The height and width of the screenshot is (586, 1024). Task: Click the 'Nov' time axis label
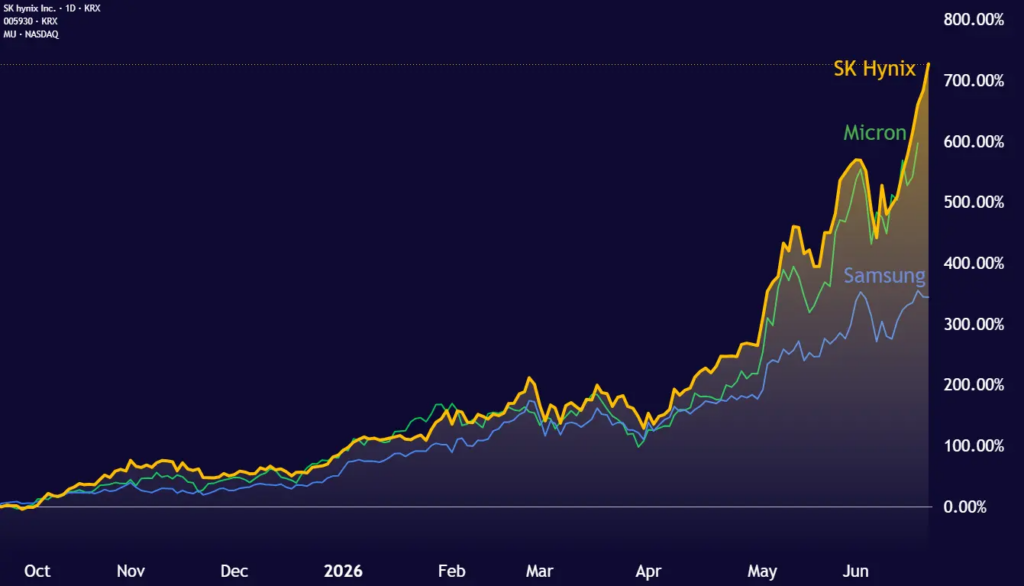click(x=131, y=571)
